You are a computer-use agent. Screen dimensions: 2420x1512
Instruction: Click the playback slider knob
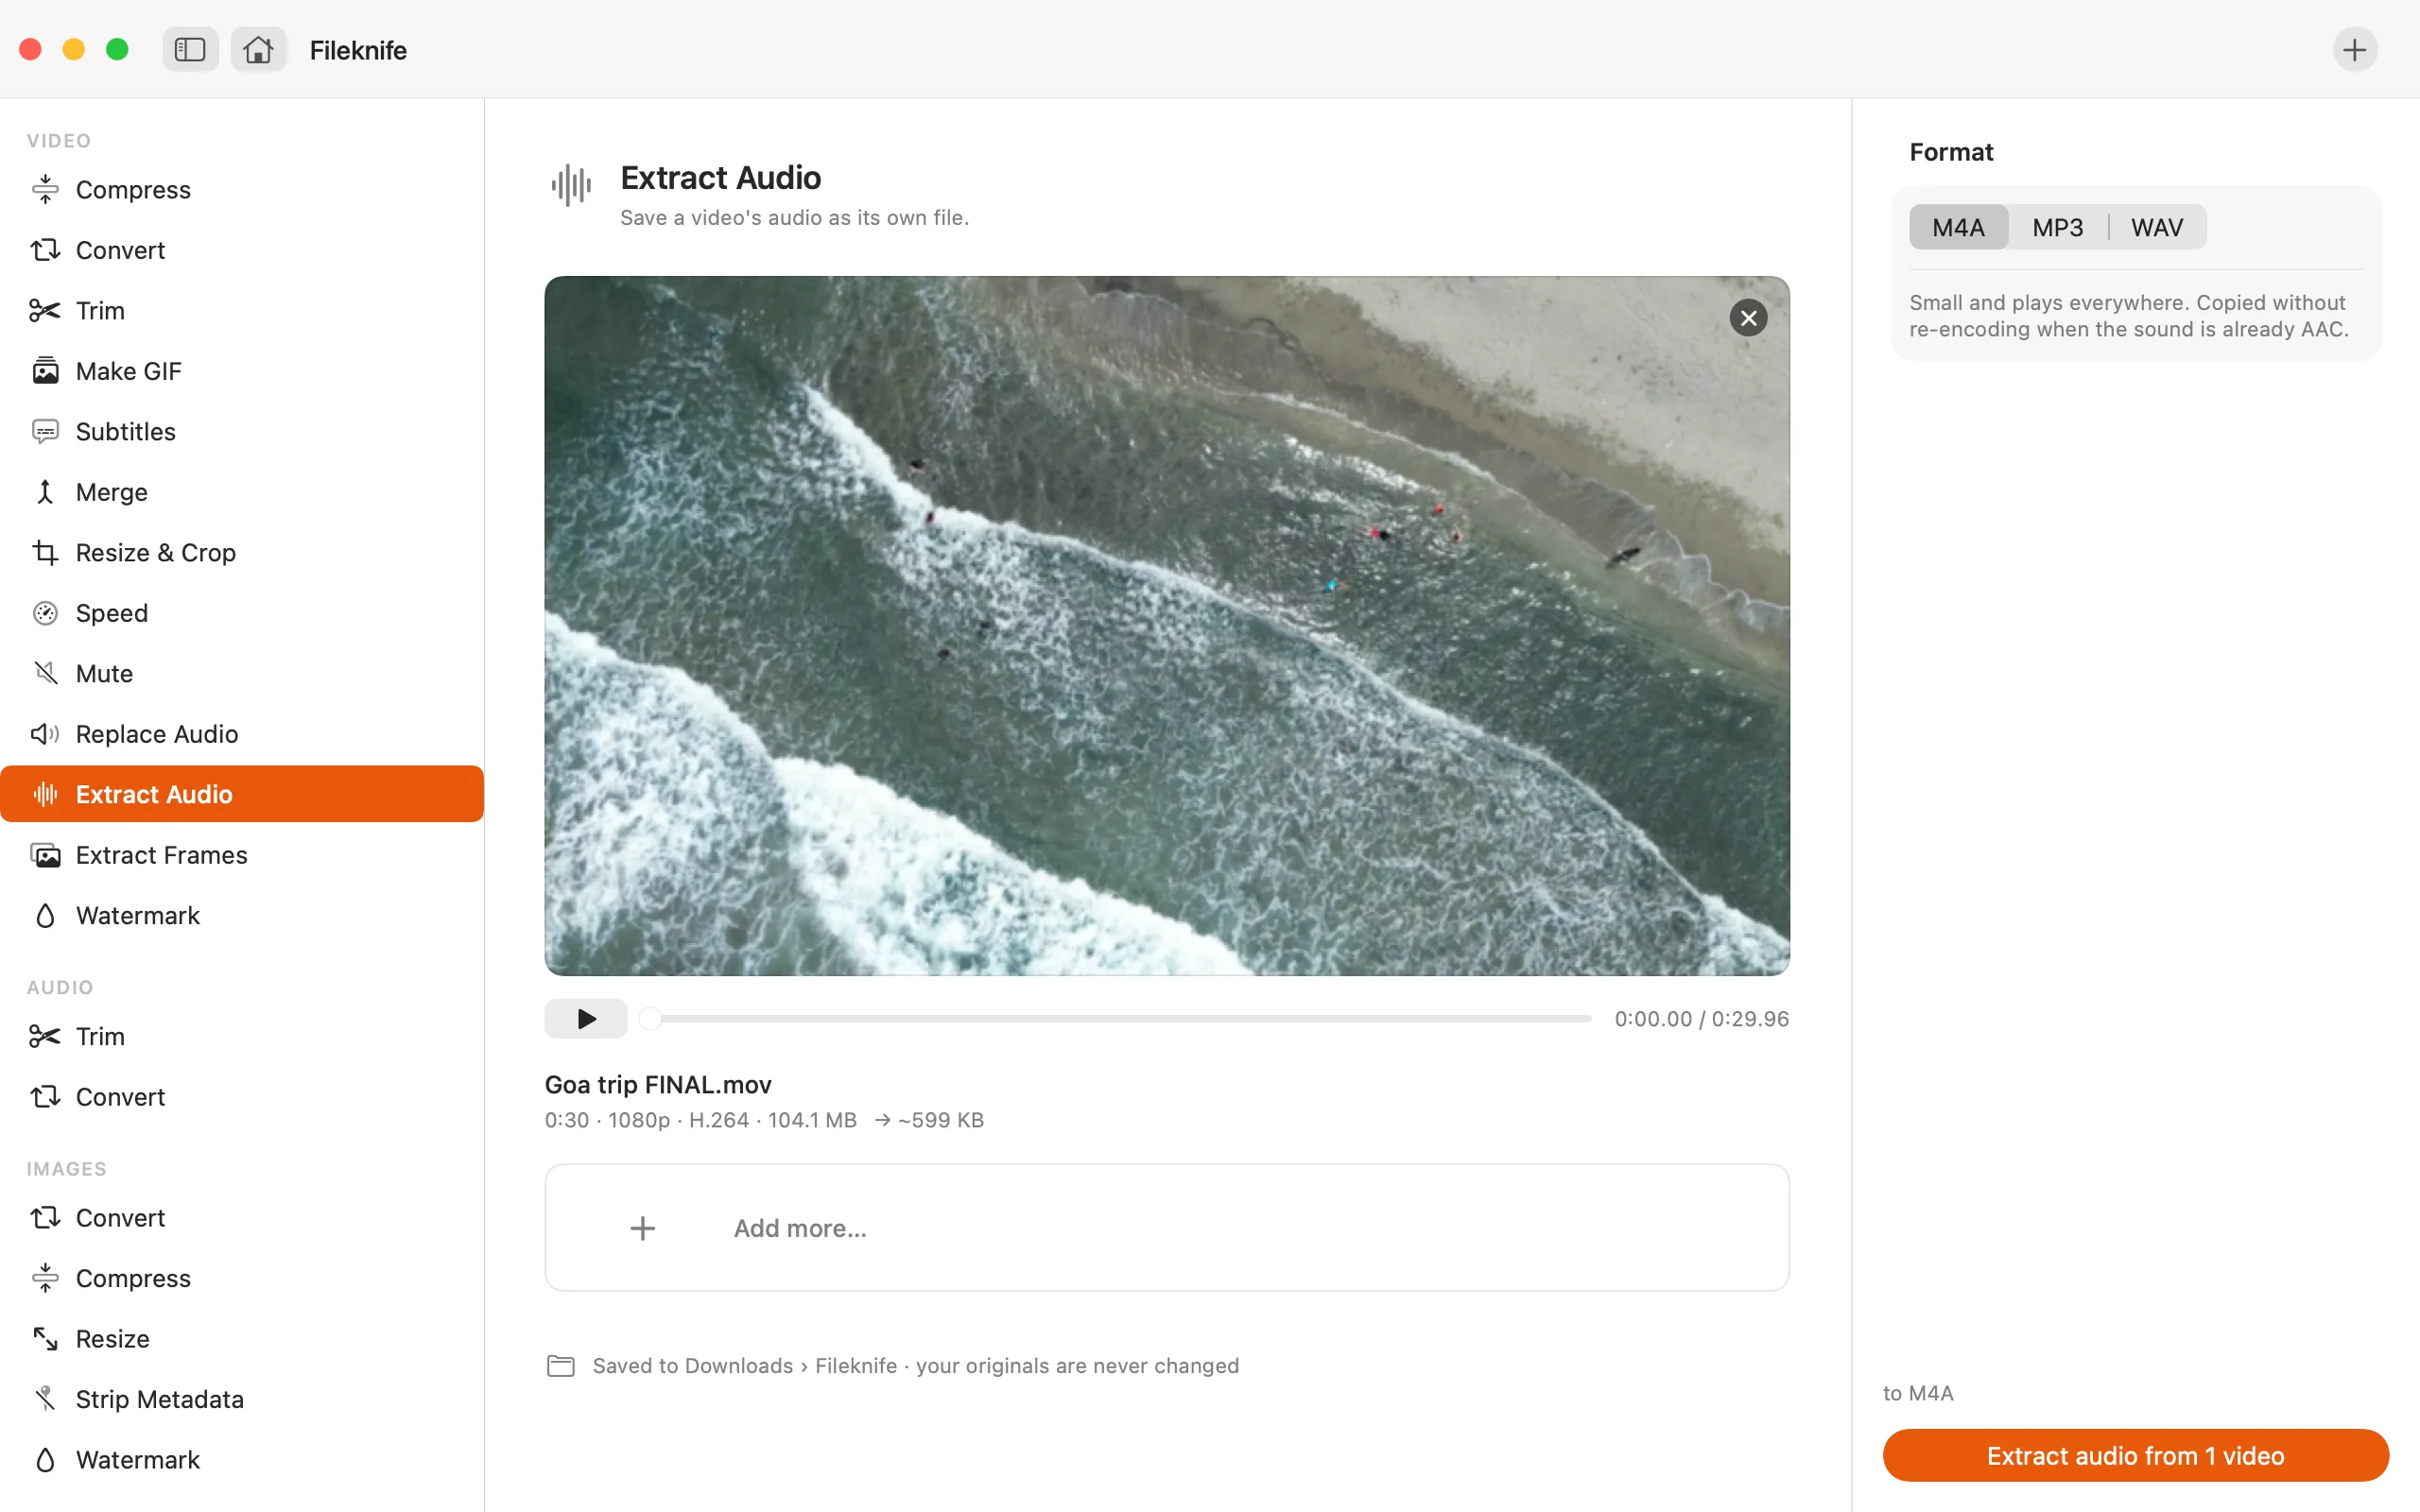pos(650,1018)
